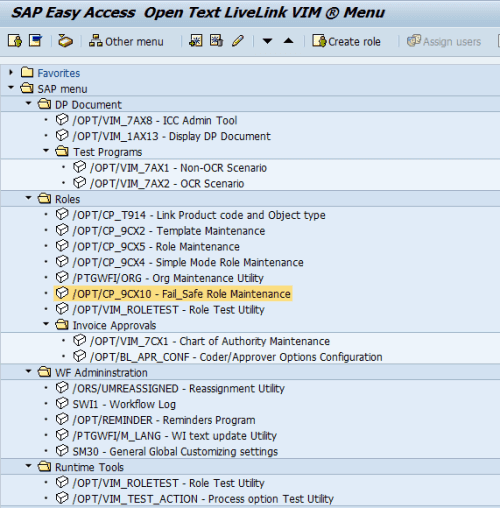This screenshot has height=508, width=500.
Task: Collapse the Invoice Approvals folder
Action: click(x=46, y=324)
